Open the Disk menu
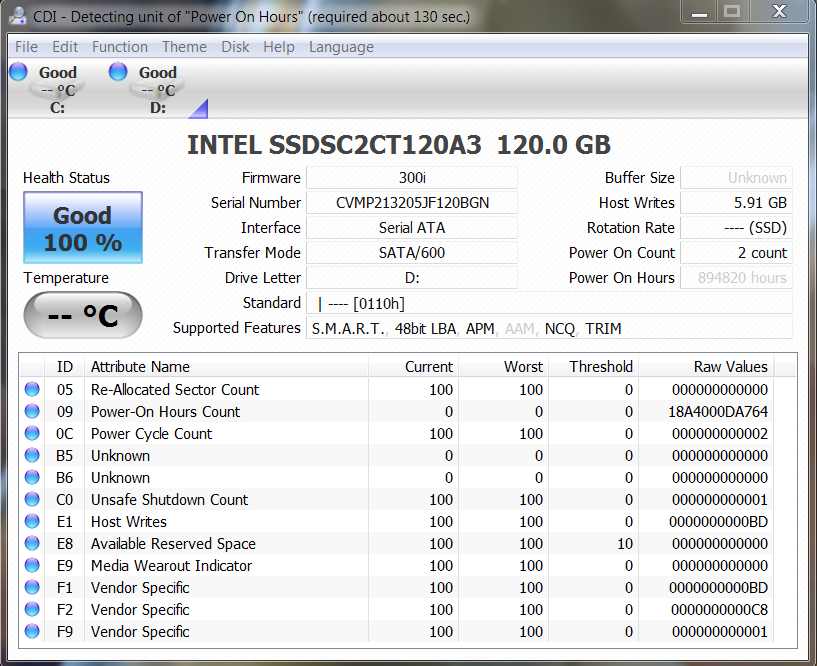 pyautogui.click(x=235, y=47)
